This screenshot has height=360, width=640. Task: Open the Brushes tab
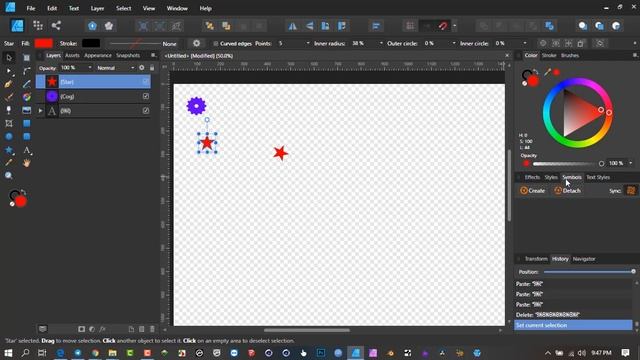(570, 56)
